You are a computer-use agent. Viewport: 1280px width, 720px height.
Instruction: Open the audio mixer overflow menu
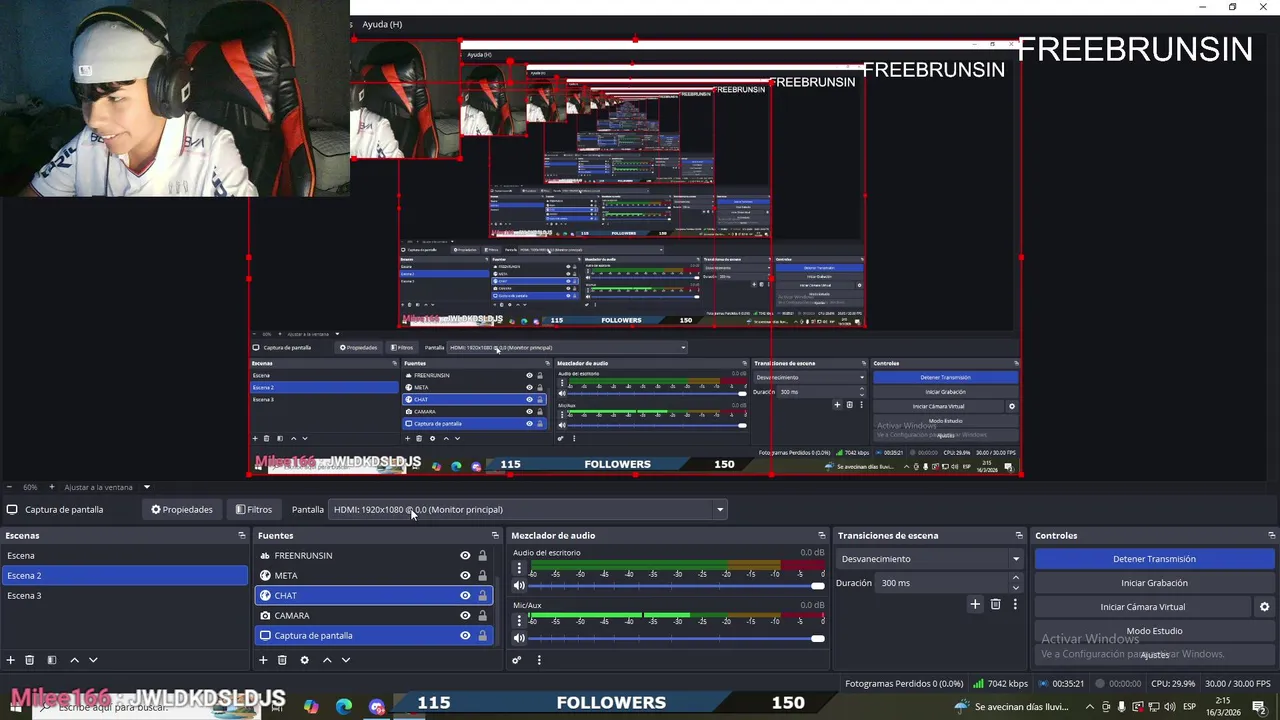coord(539,660)
